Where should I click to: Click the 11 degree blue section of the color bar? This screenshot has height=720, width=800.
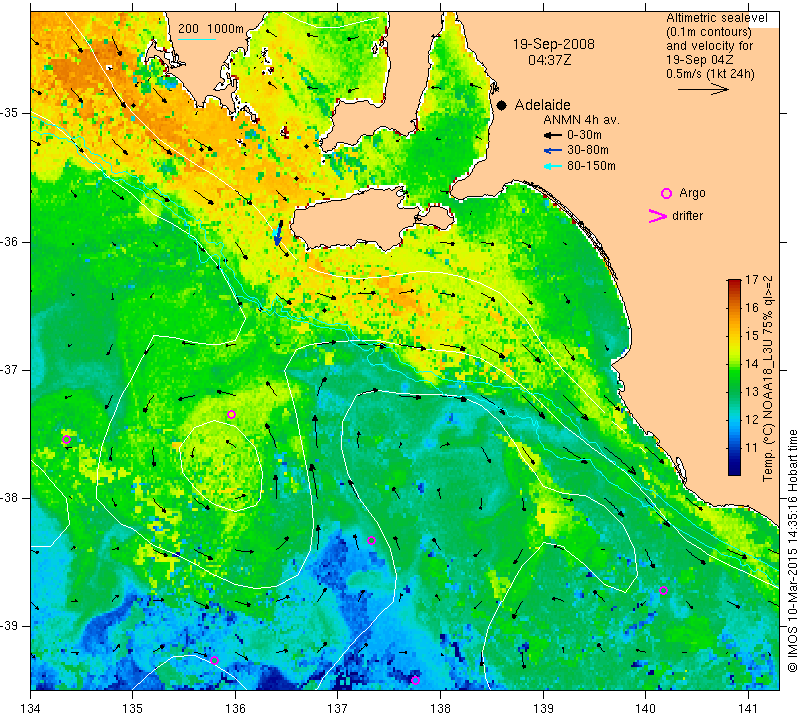click(x=734, y=448)
